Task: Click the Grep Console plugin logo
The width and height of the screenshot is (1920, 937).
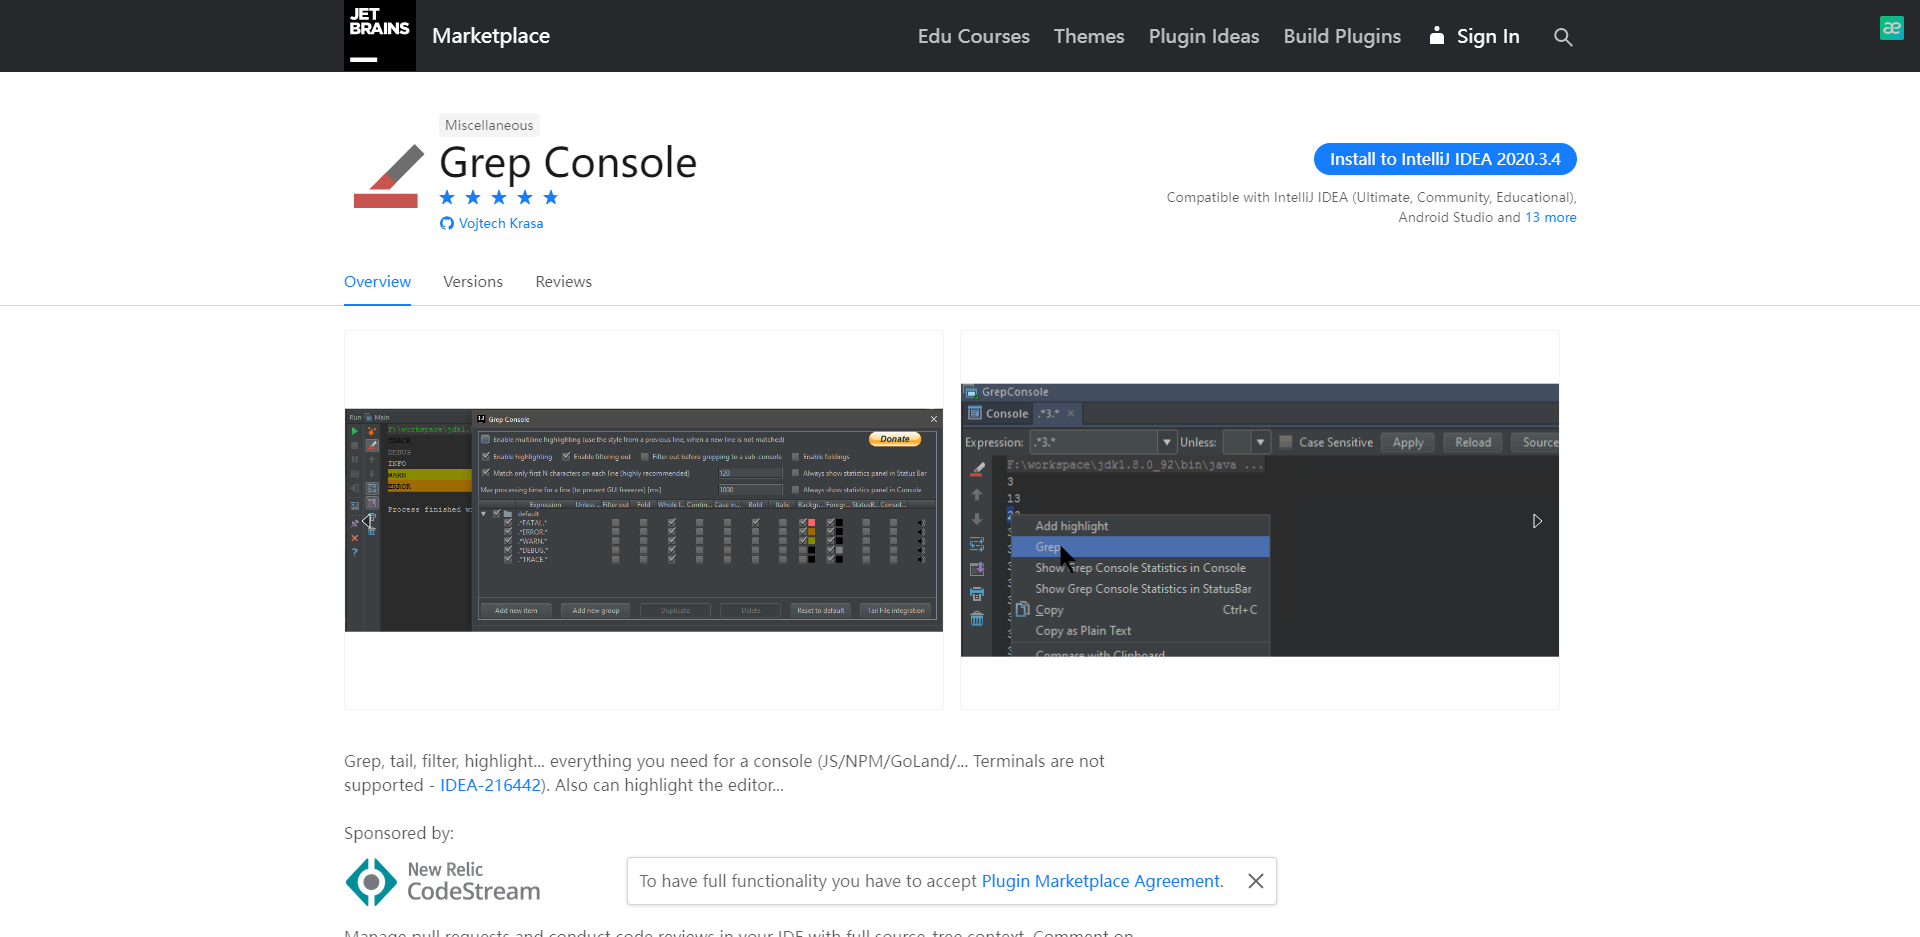Action: click(388, 176)
